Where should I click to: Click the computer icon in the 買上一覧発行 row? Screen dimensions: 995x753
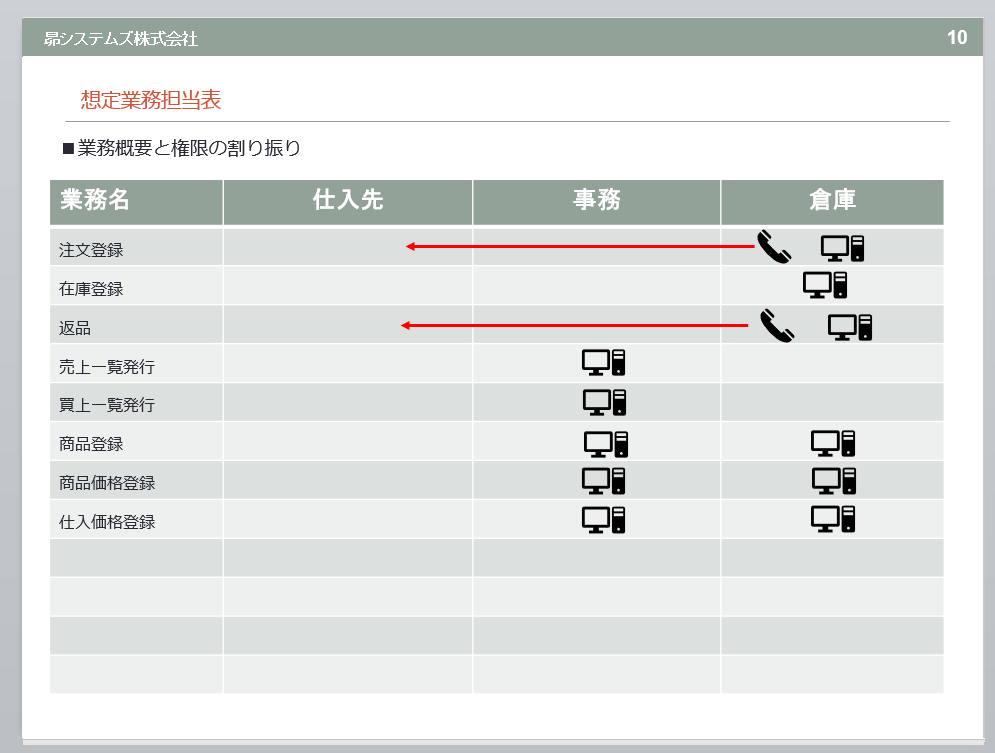tap(605, 401)
